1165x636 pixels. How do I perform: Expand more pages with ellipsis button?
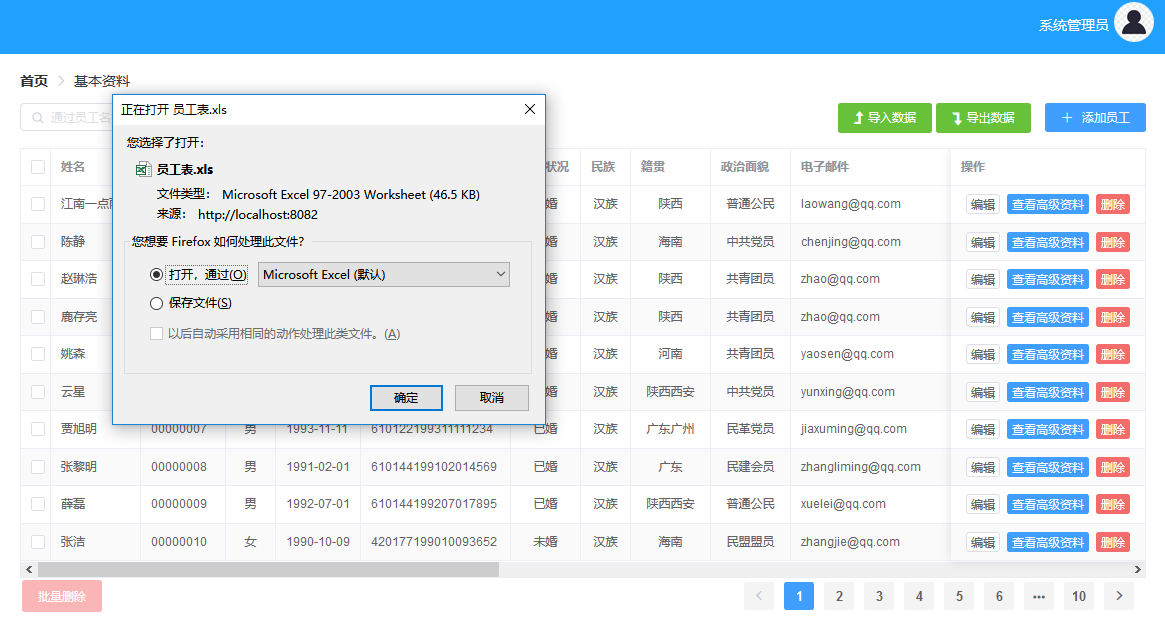pyautogui.click(x=1039, y=596)
